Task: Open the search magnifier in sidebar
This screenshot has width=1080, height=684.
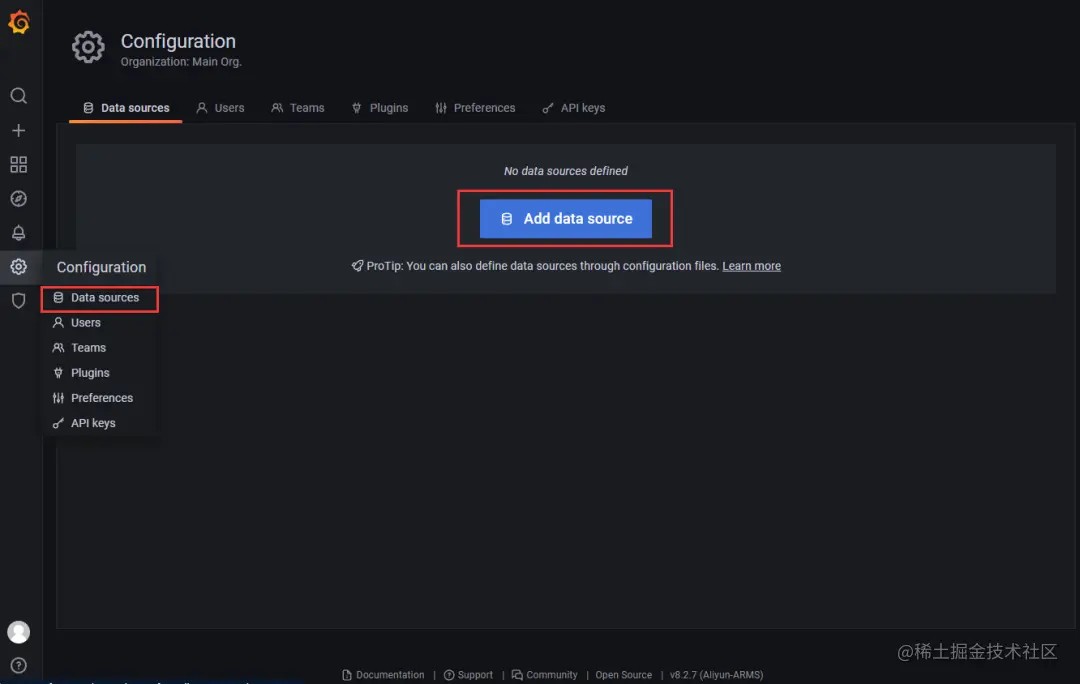Action: [x=19, y=96]
